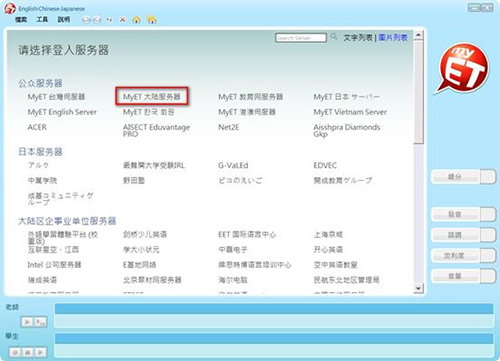Image resolution: width=500 pixels, height=361 pixels.
Task: Click the large MyET speech-bubble logo
Action: [463, 69]
